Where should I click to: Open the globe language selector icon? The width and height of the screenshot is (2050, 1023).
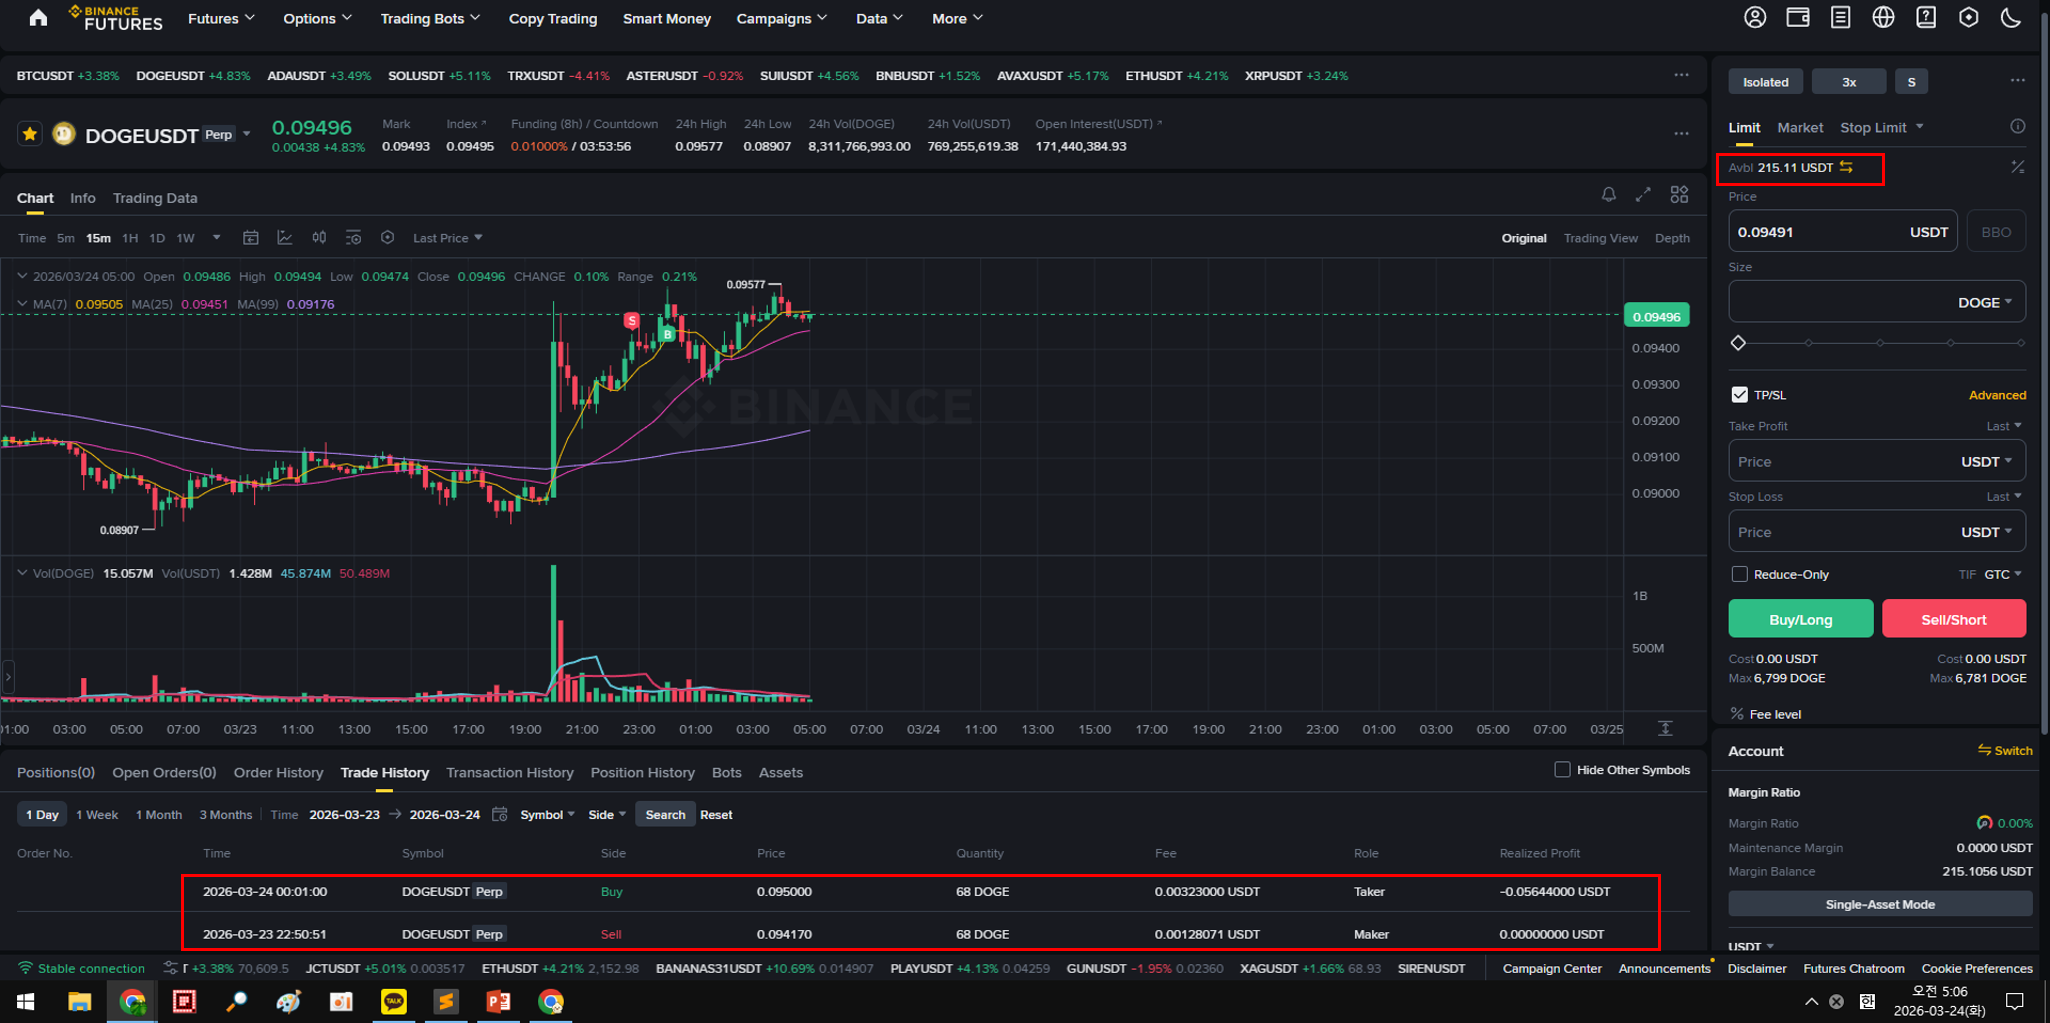[x=1883, y=18]
